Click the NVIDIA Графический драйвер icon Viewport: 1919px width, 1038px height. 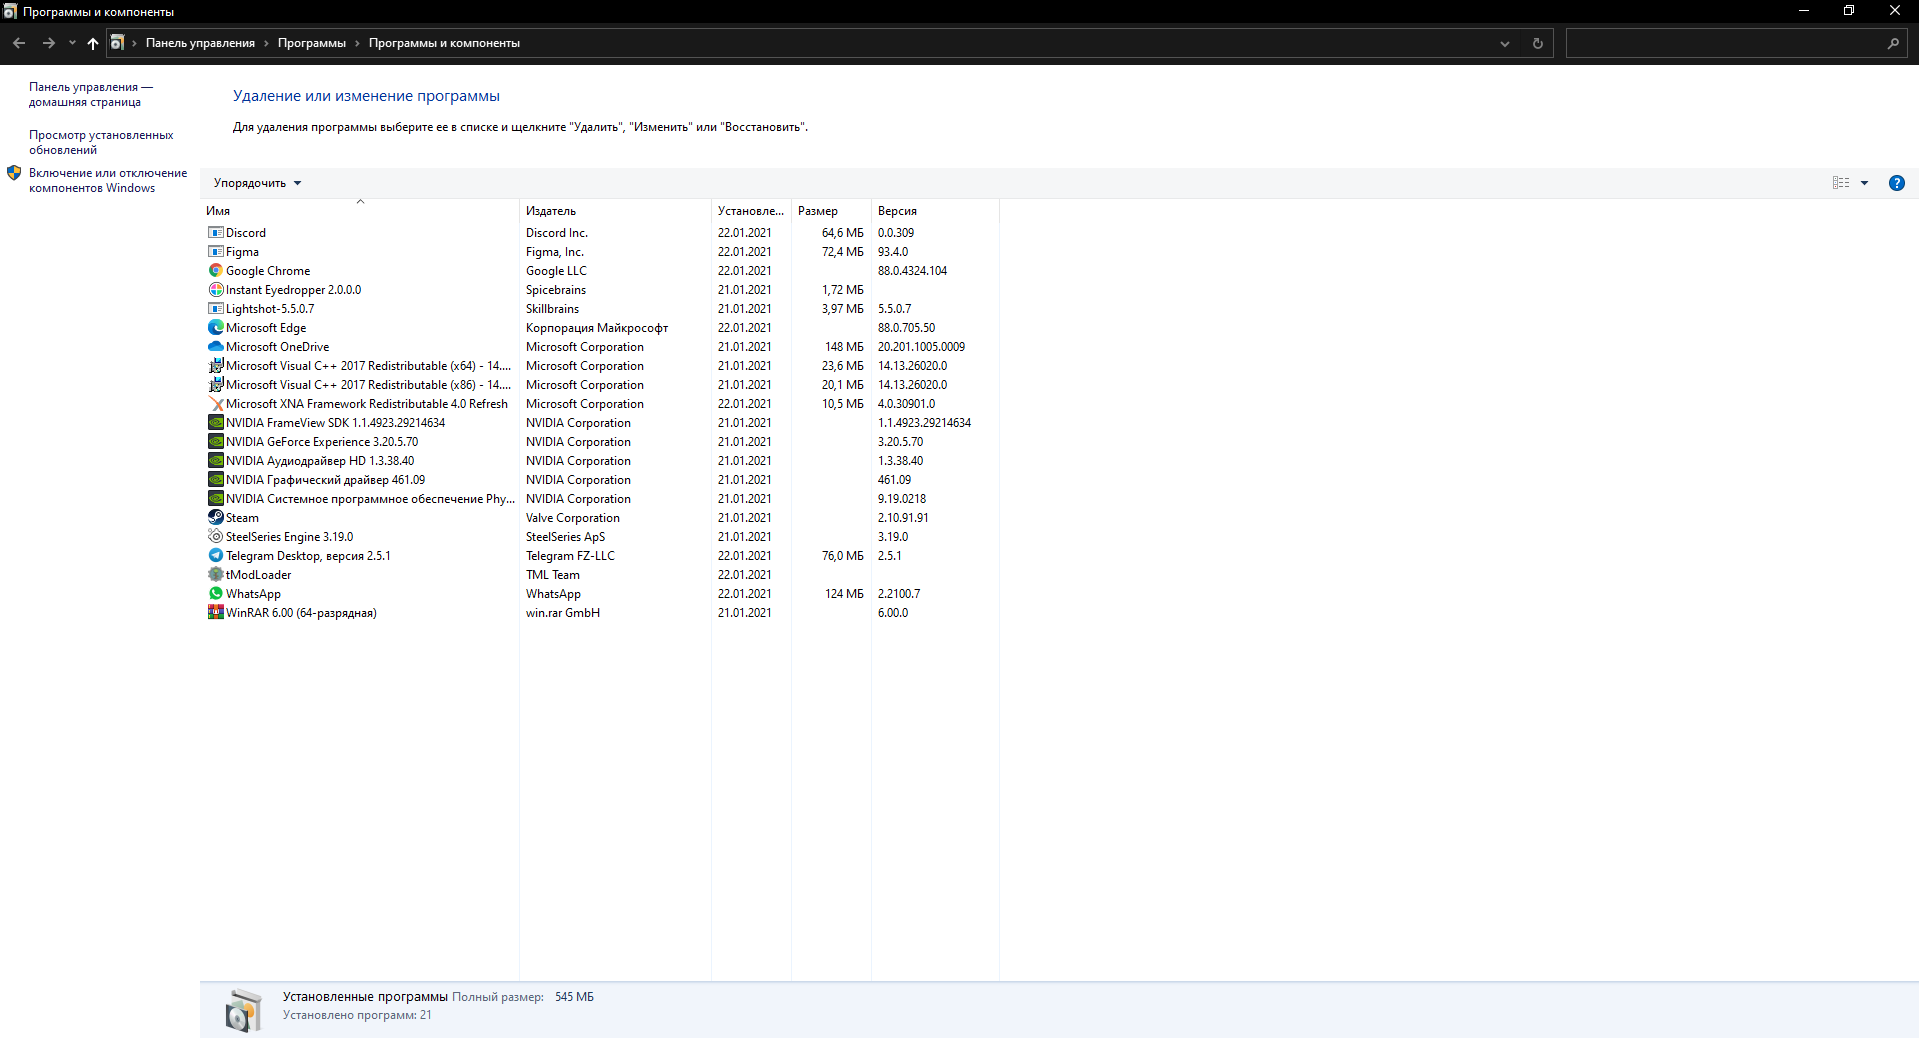215,480
